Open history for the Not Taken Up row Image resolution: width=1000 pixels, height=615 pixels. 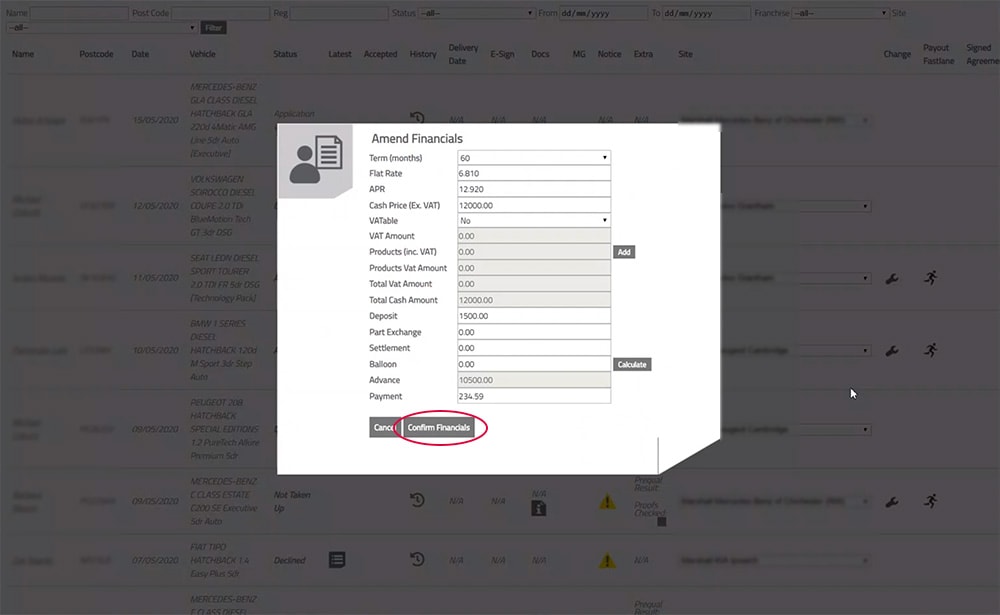(418, 501)
